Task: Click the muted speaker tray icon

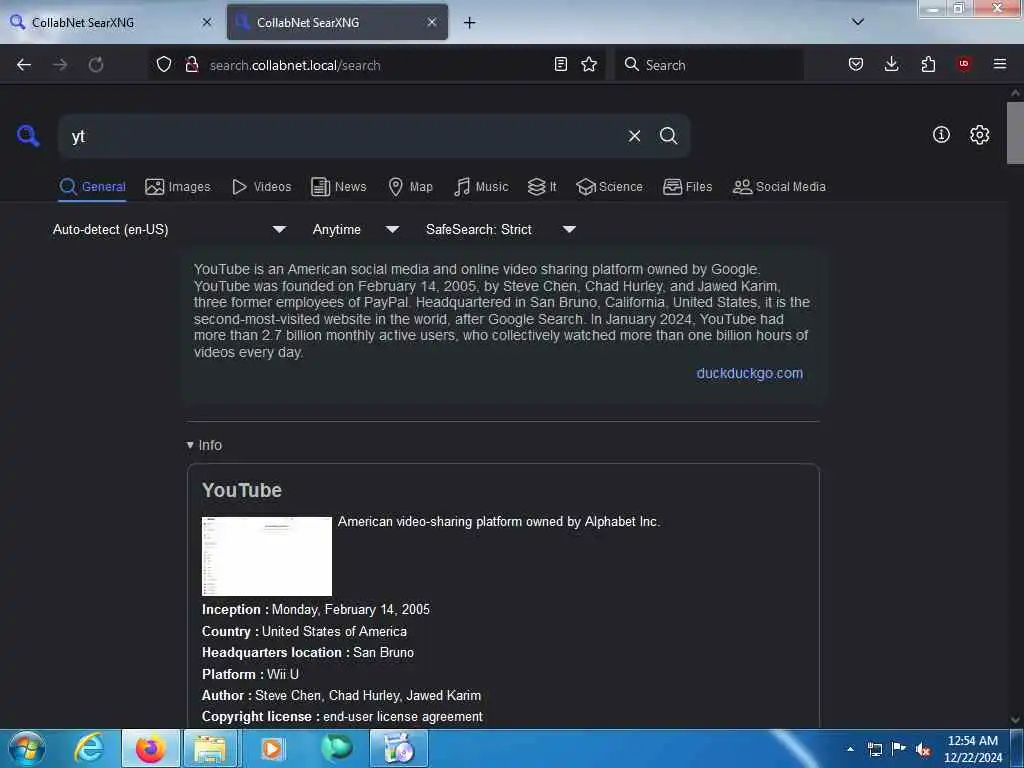Action: (923, 749)
